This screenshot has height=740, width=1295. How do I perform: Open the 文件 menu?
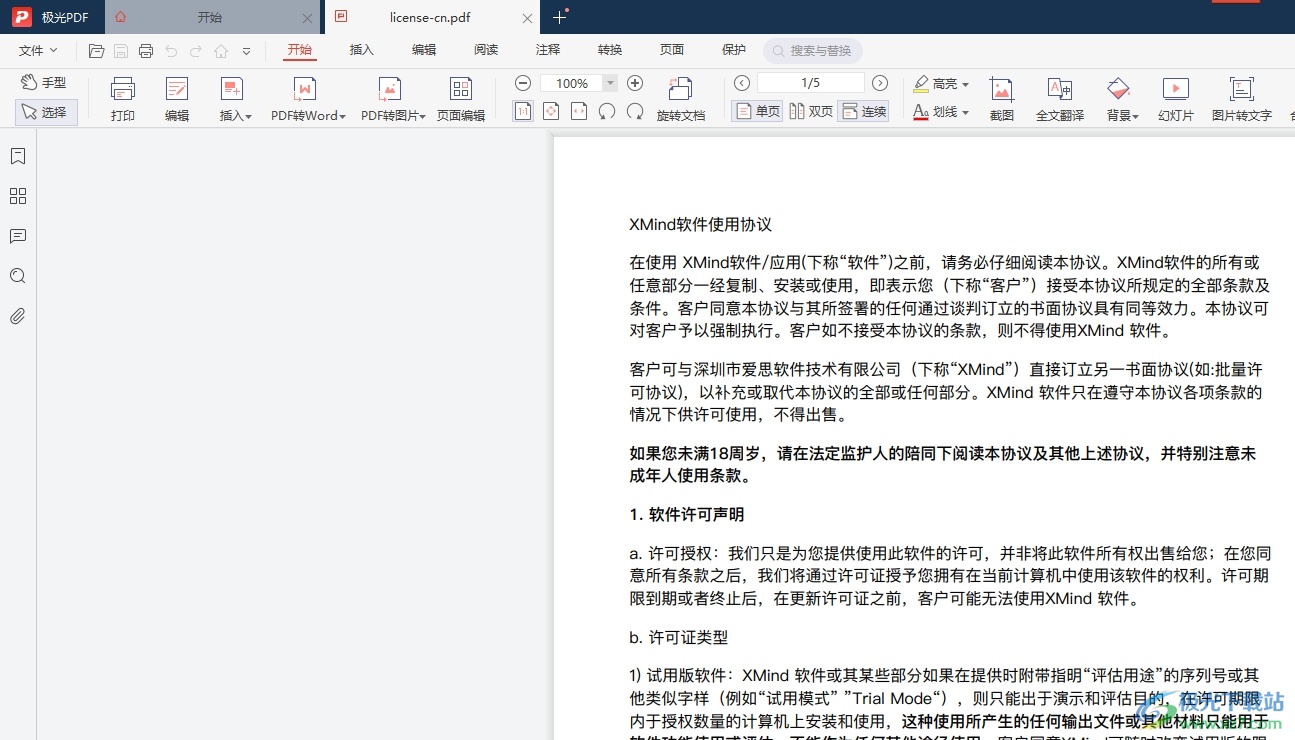[x=38, y=50]
